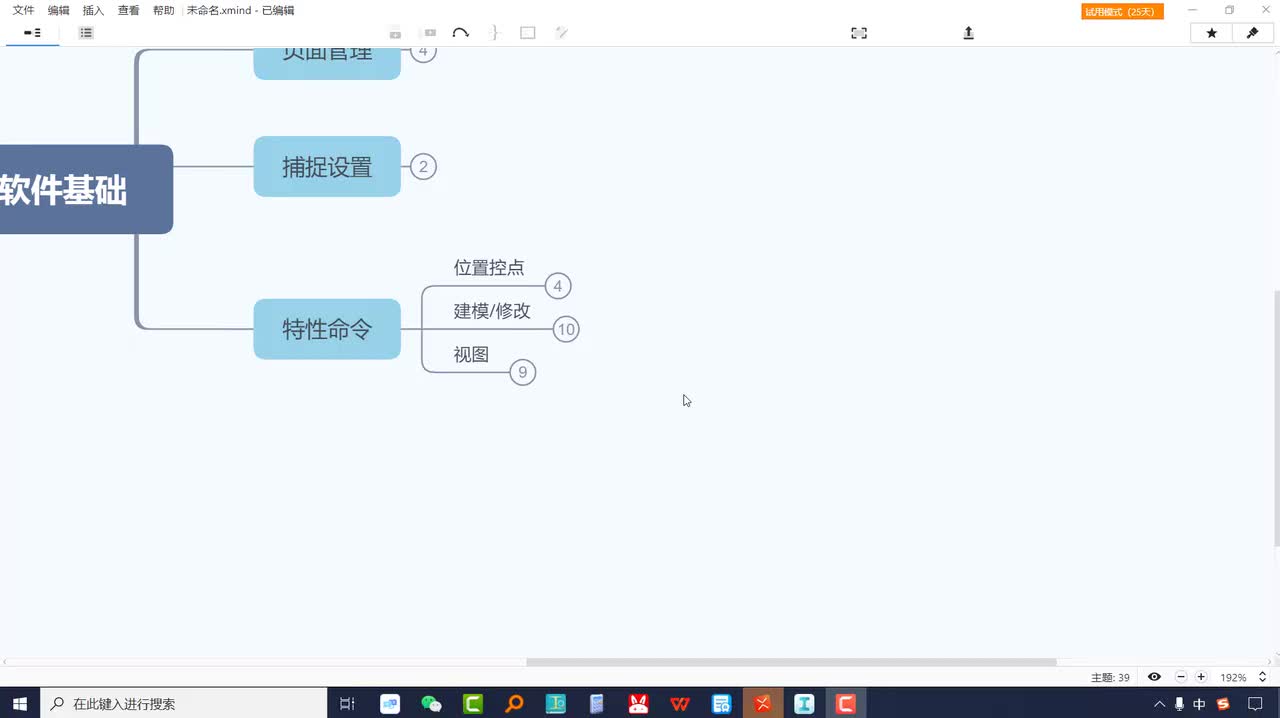Viewport: 1280px width, 718px height.
Task: Zoom in with plus button
Action: coord(1201,677)
